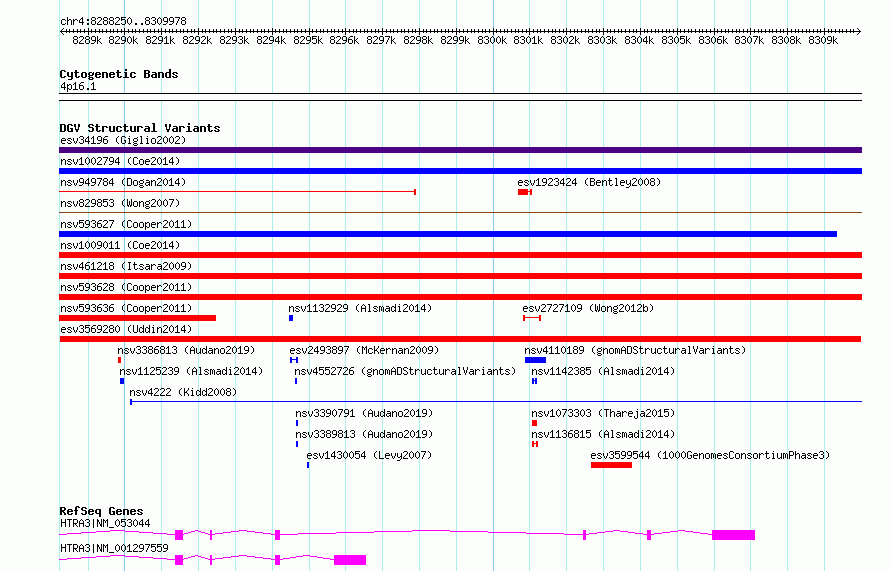Open nsv1142385 (Alsmadi2014) label
The height and width of the screenshot is (571, 890).
pyautogui.click(x=603, y=371)
